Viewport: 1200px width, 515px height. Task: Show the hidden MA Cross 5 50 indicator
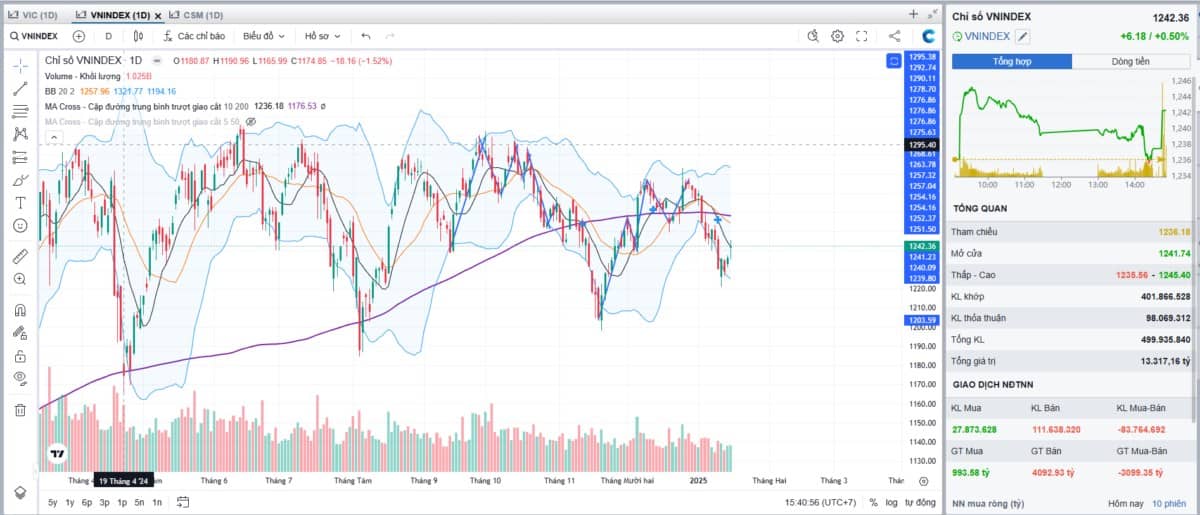coord(251,121)
